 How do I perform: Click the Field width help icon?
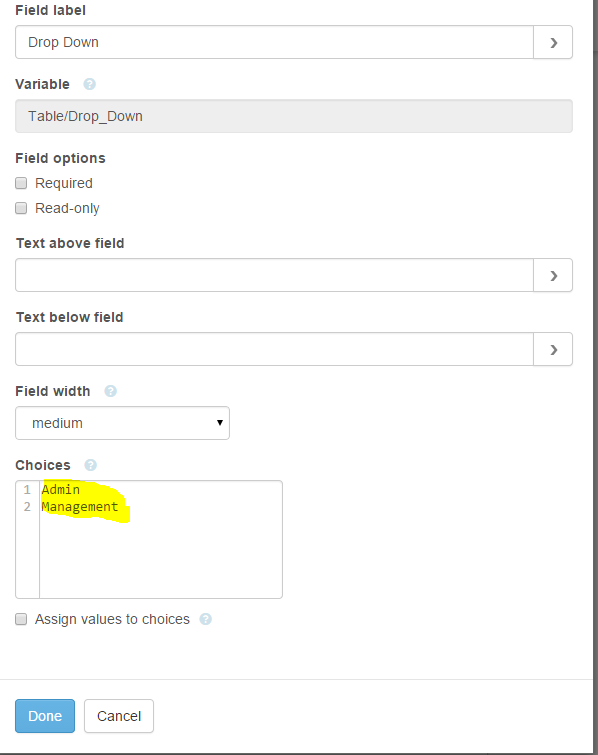pyautogui.click(x=111, y=391)
